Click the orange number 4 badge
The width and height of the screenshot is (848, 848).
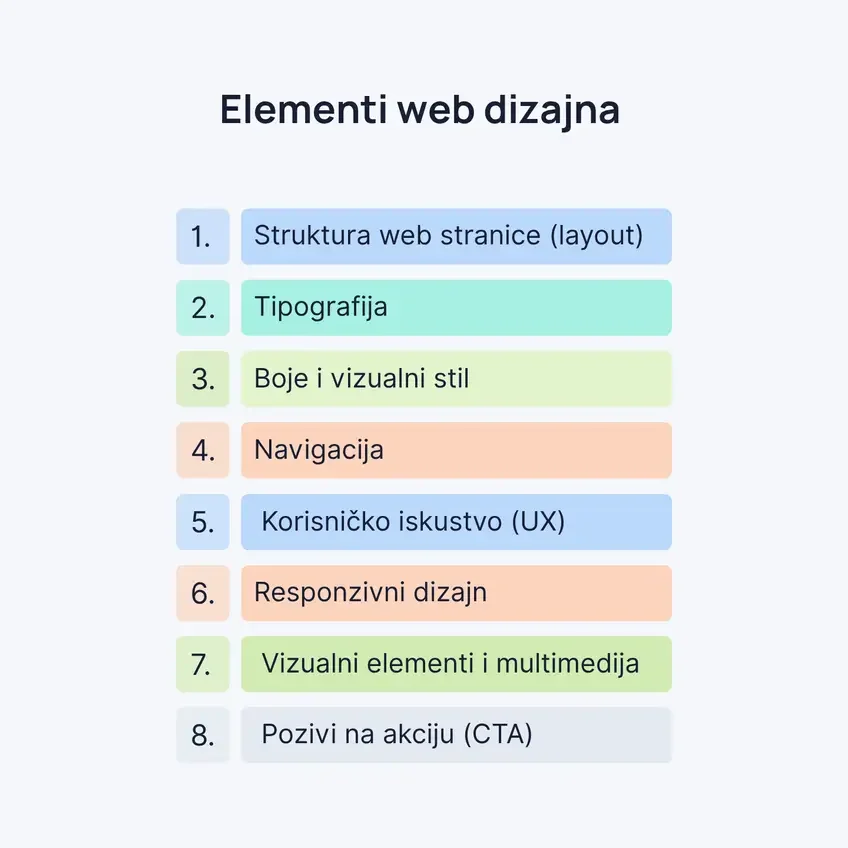pyautogui.click(x=203, y=450)
